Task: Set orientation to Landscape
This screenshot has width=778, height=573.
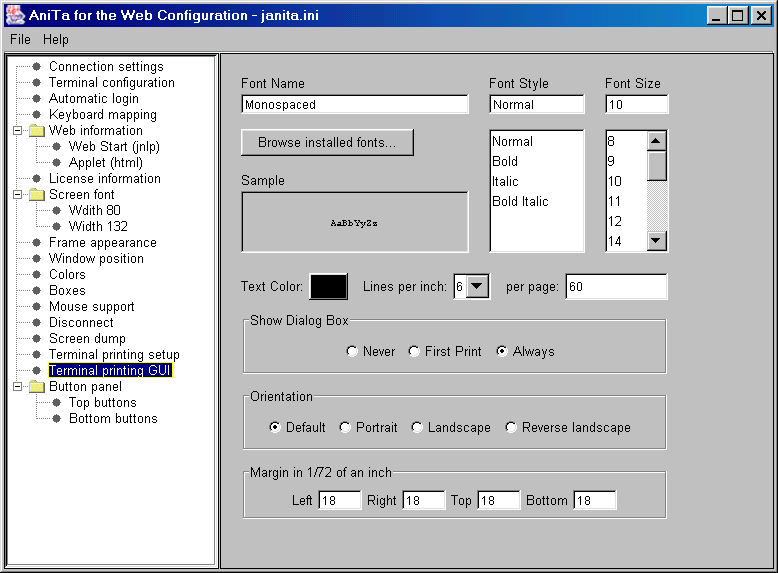Action: (417, 428)
